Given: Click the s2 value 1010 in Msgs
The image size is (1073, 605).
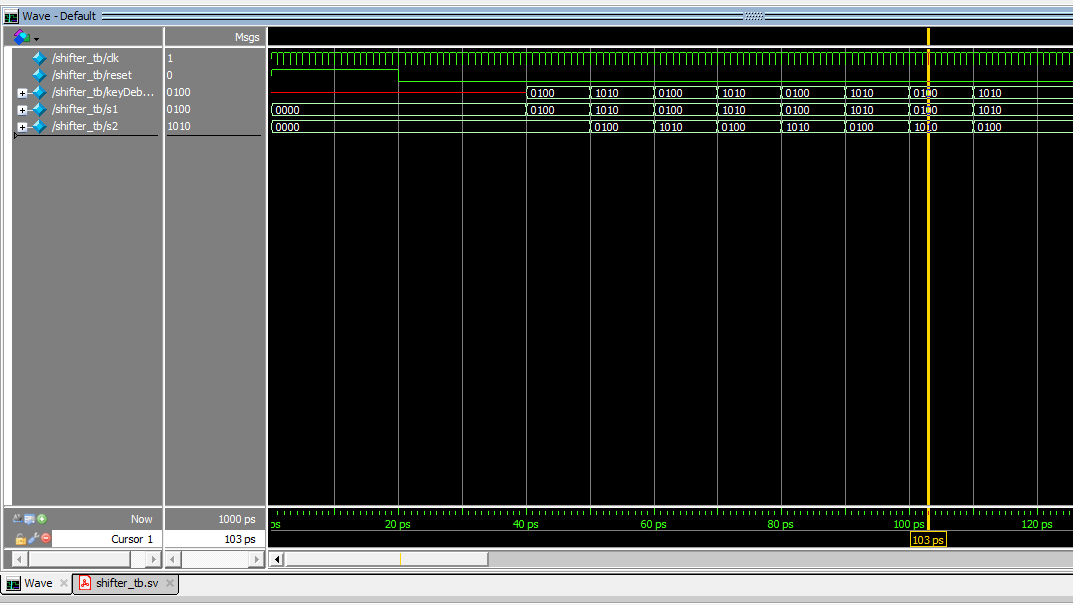Looking at the screenshot, I should (x=179, y=127).
